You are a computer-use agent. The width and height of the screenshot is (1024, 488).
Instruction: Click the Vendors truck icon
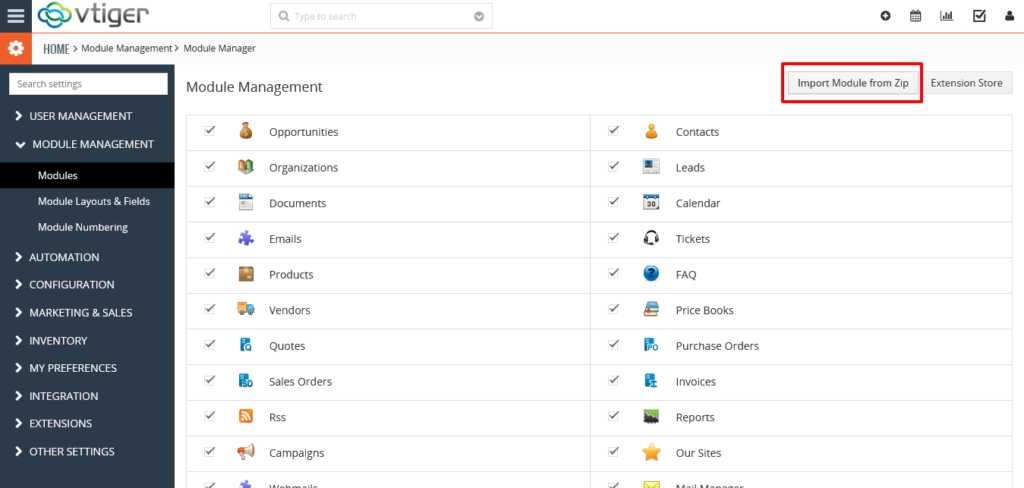point(246,309)
